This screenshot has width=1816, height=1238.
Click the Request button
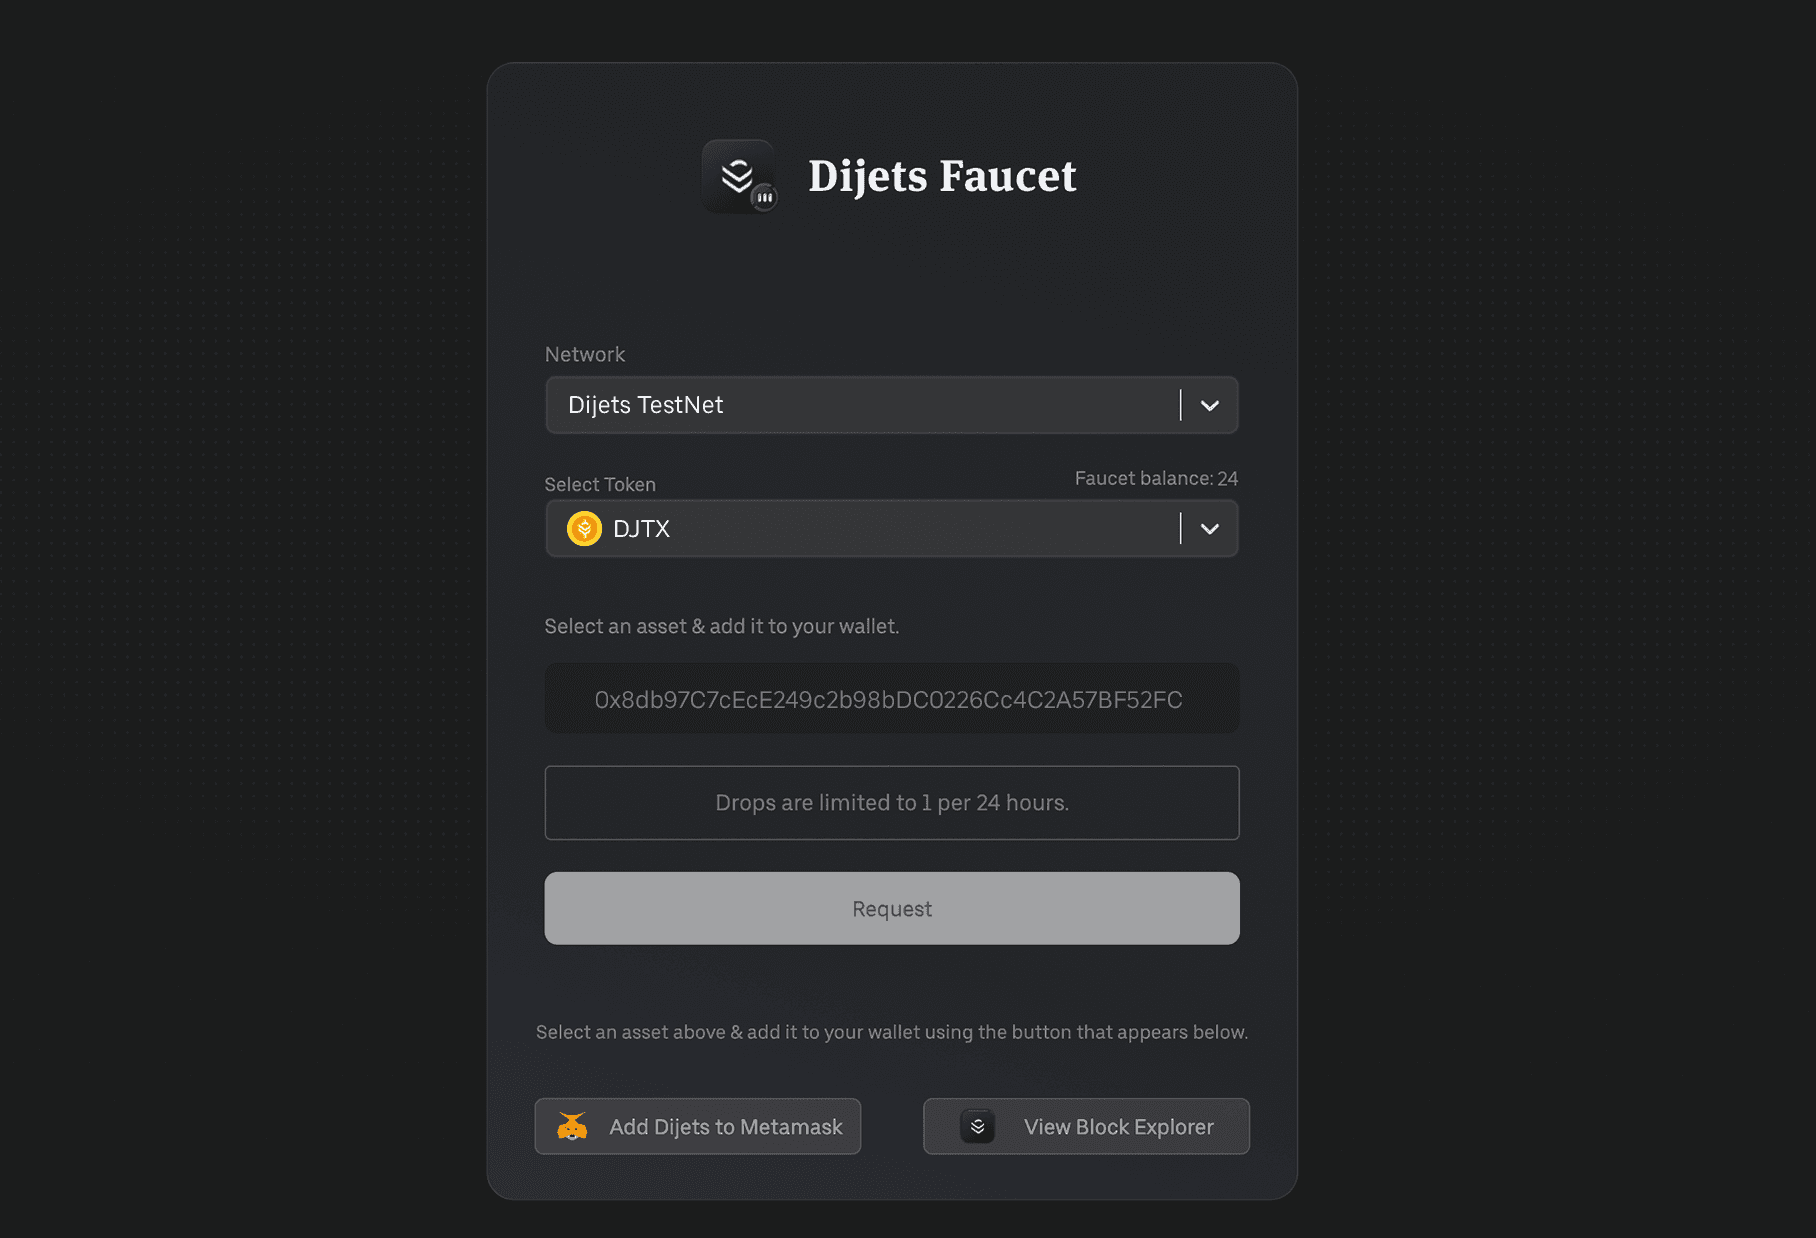892,908
